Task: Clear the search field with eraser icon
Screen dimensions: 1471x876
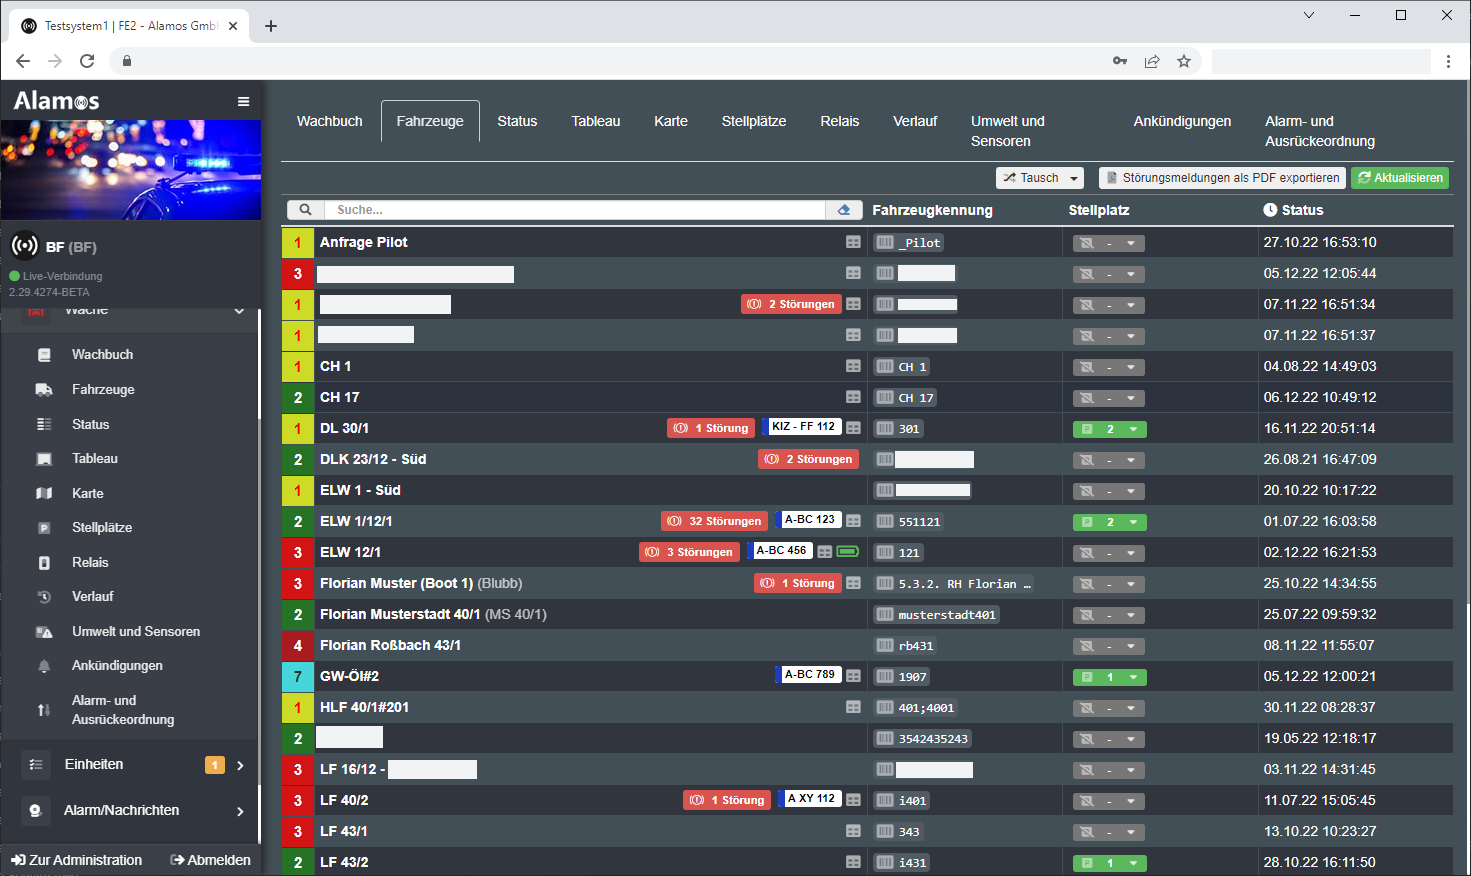Action: click(x=844, y=210)
